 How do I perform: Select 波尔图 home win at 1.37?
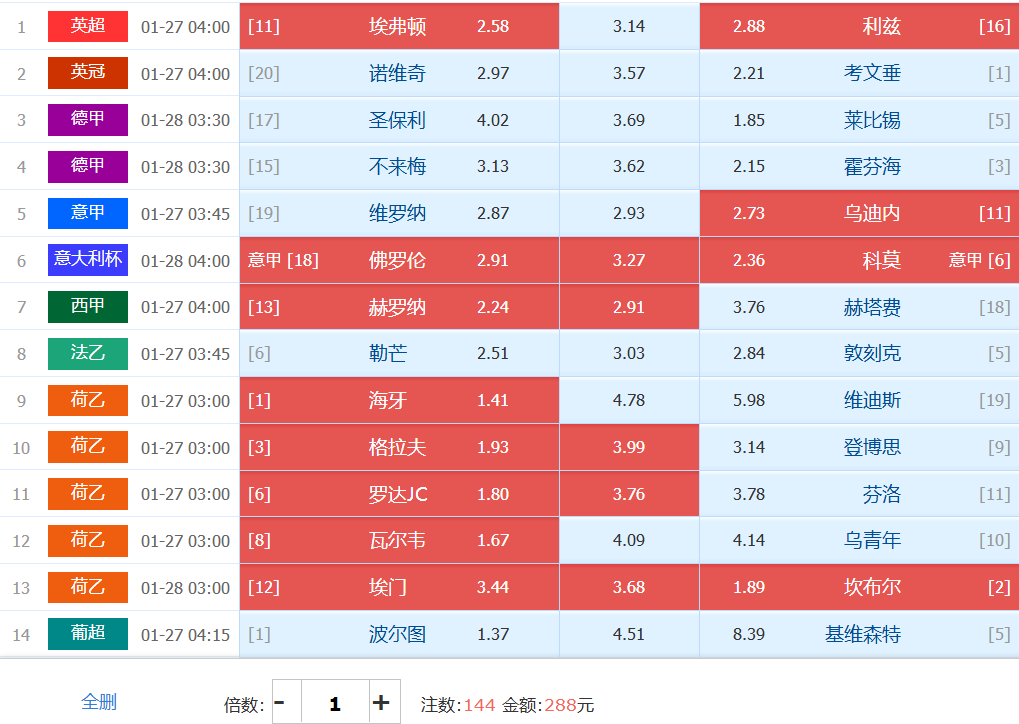(x=399, y=634)
